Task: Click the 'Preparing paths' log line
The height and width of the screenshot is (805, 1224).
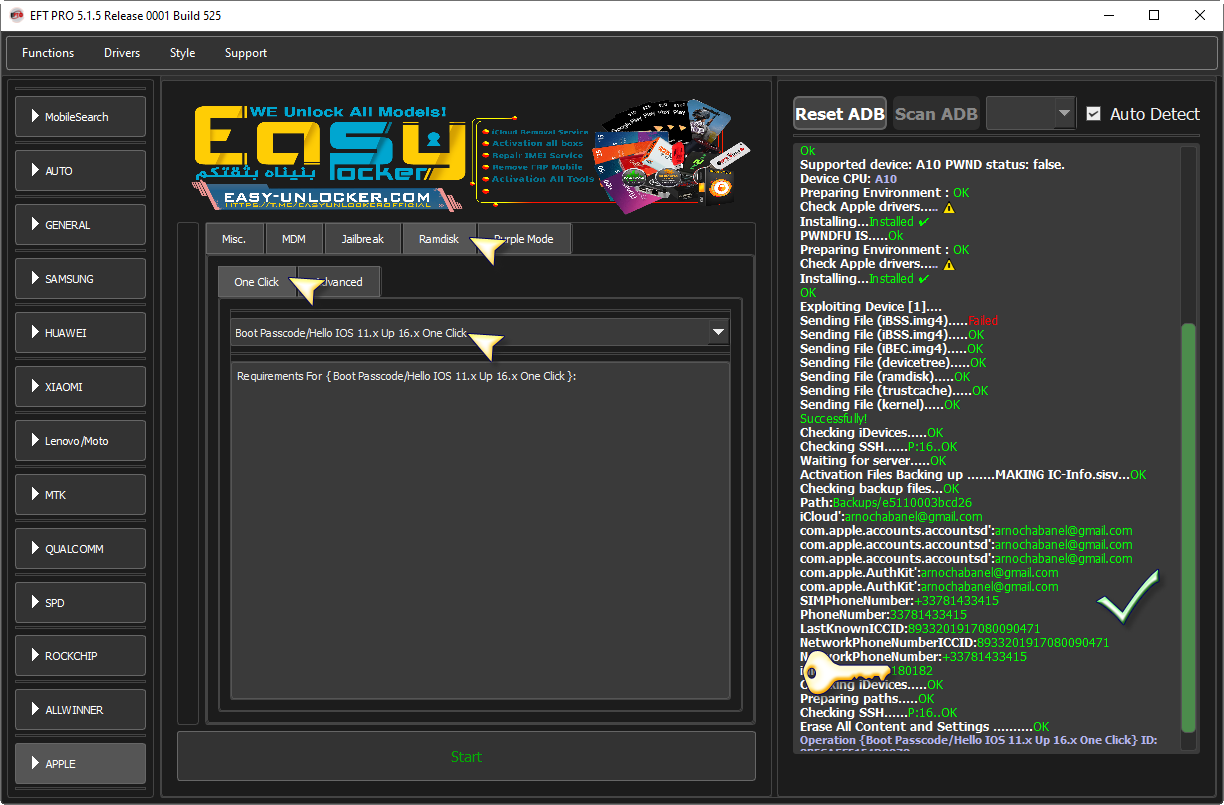Action: pyautogui.click(x=867, y=699)
